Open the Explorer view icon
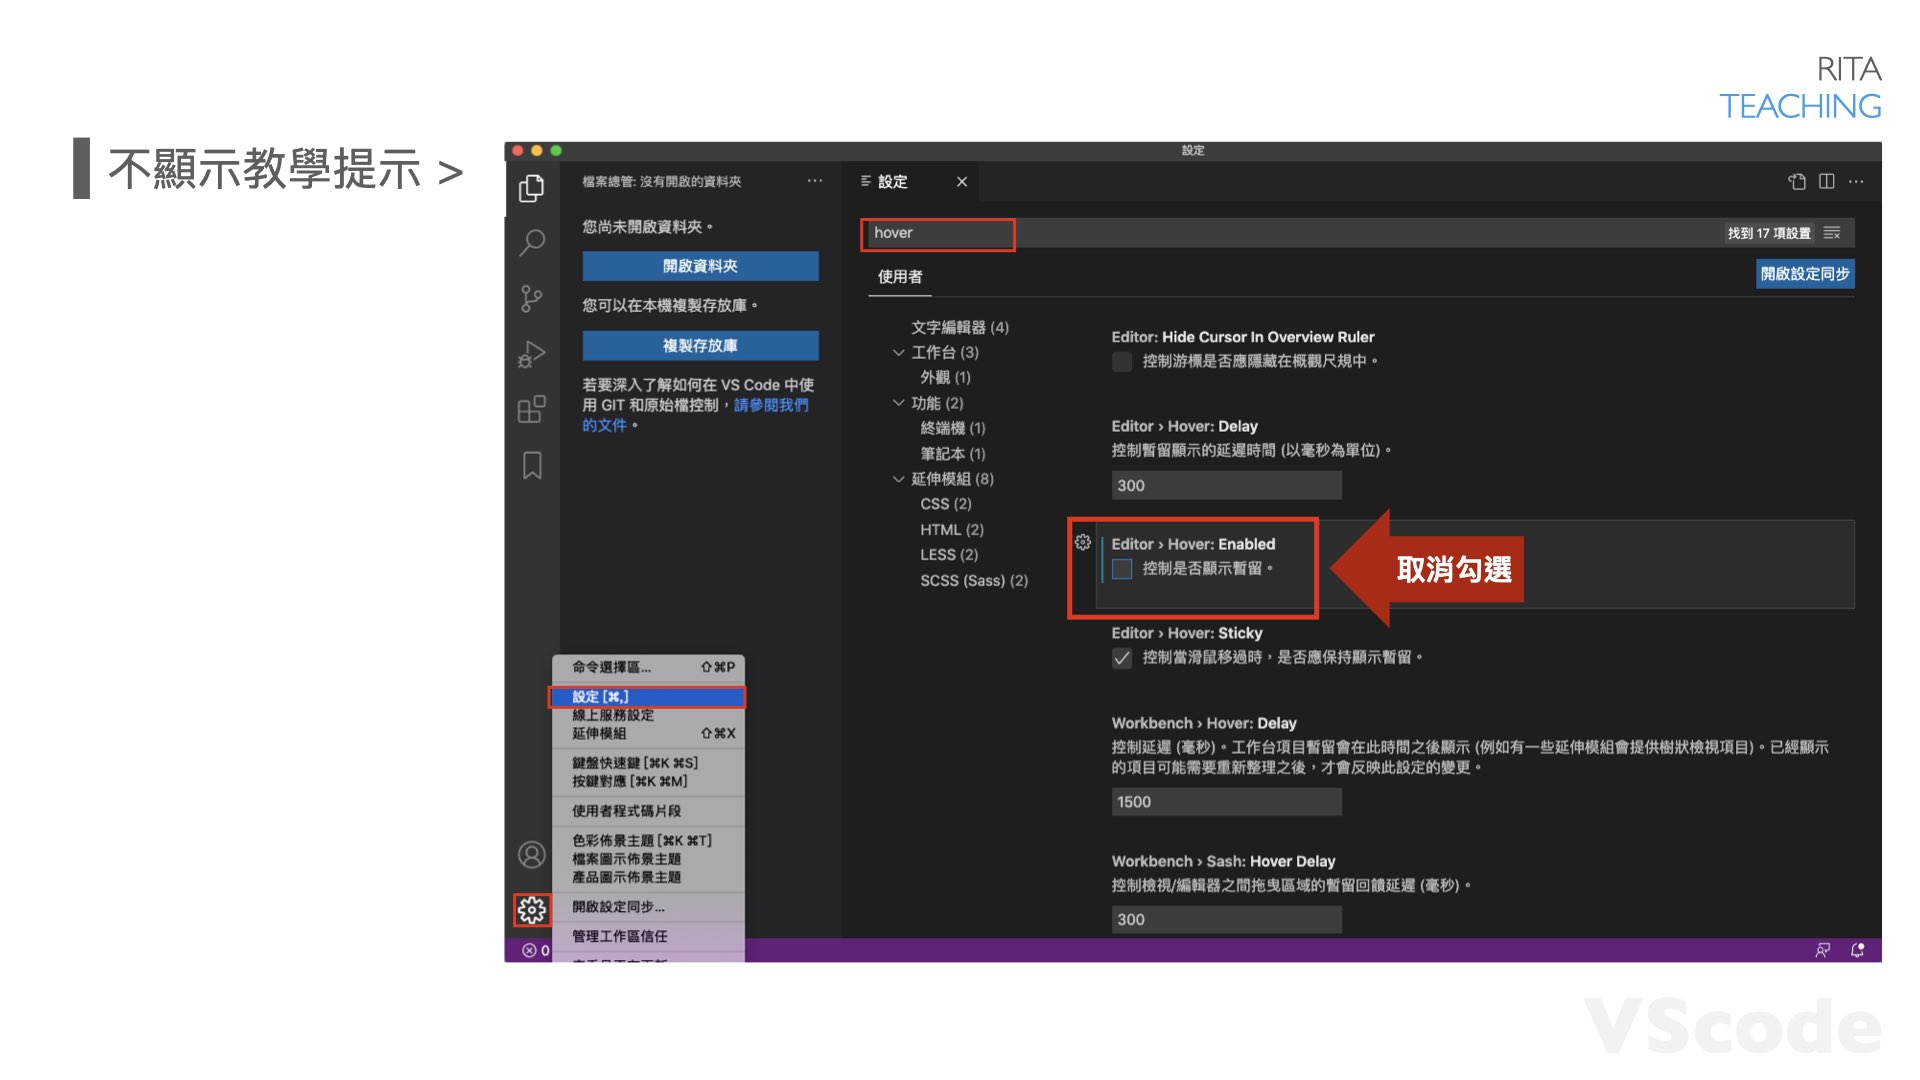1920x1080 pixels. pos(531,186)
